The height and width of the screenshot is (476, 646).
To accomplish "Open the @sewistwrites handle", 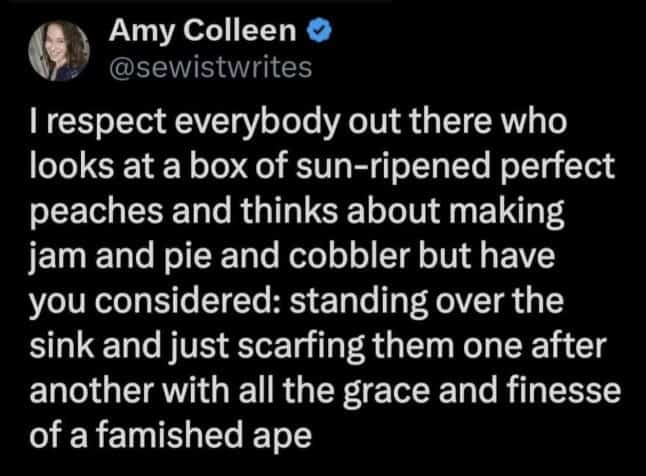I will [211, 67].
